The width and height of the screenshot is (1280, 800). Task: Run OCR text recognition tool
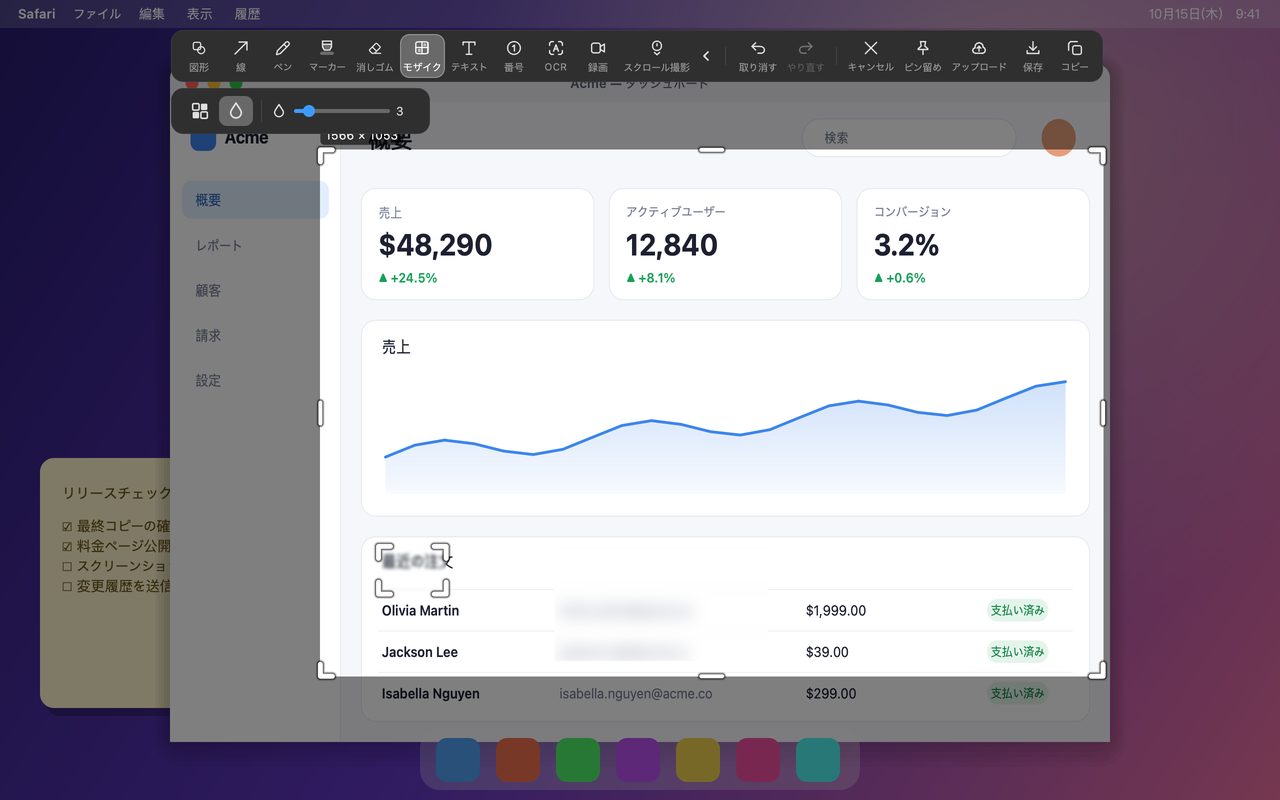point(556,56)
